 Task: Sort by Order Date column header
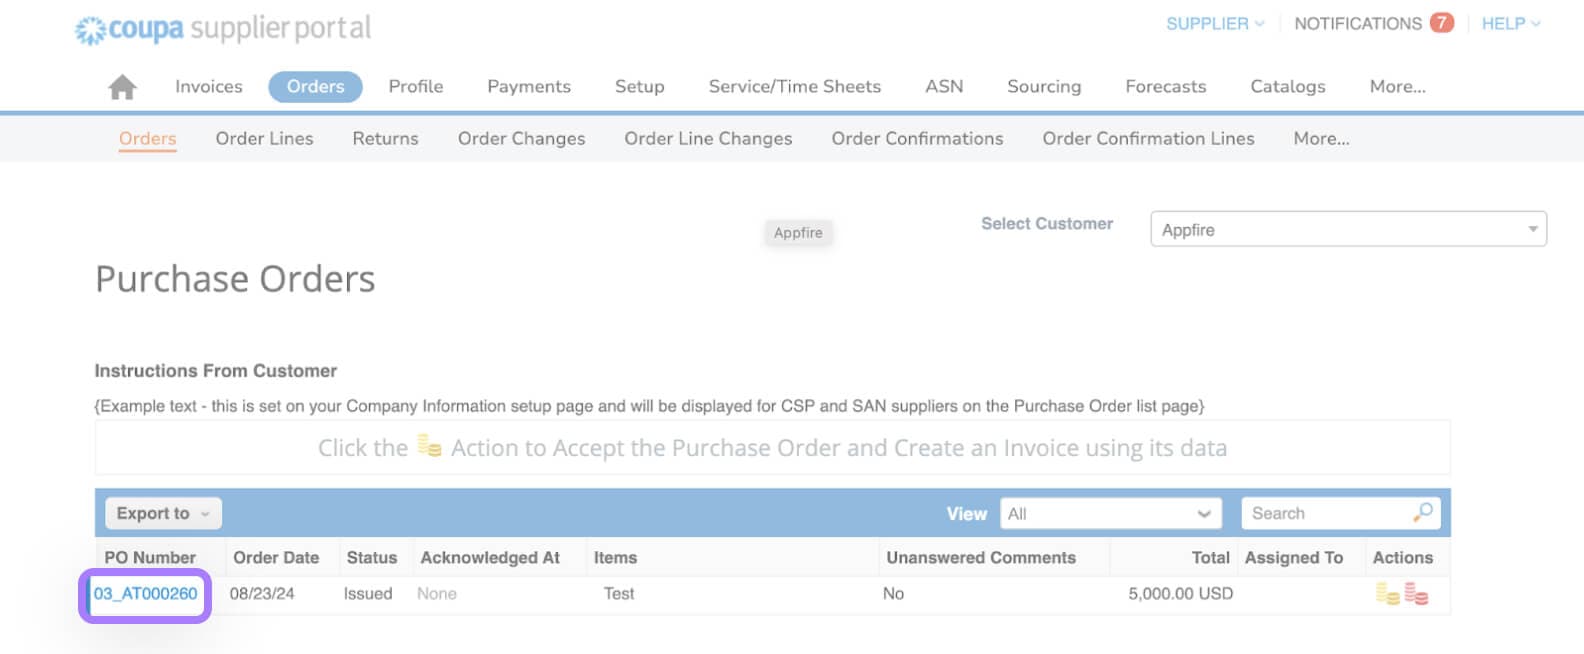276,558
